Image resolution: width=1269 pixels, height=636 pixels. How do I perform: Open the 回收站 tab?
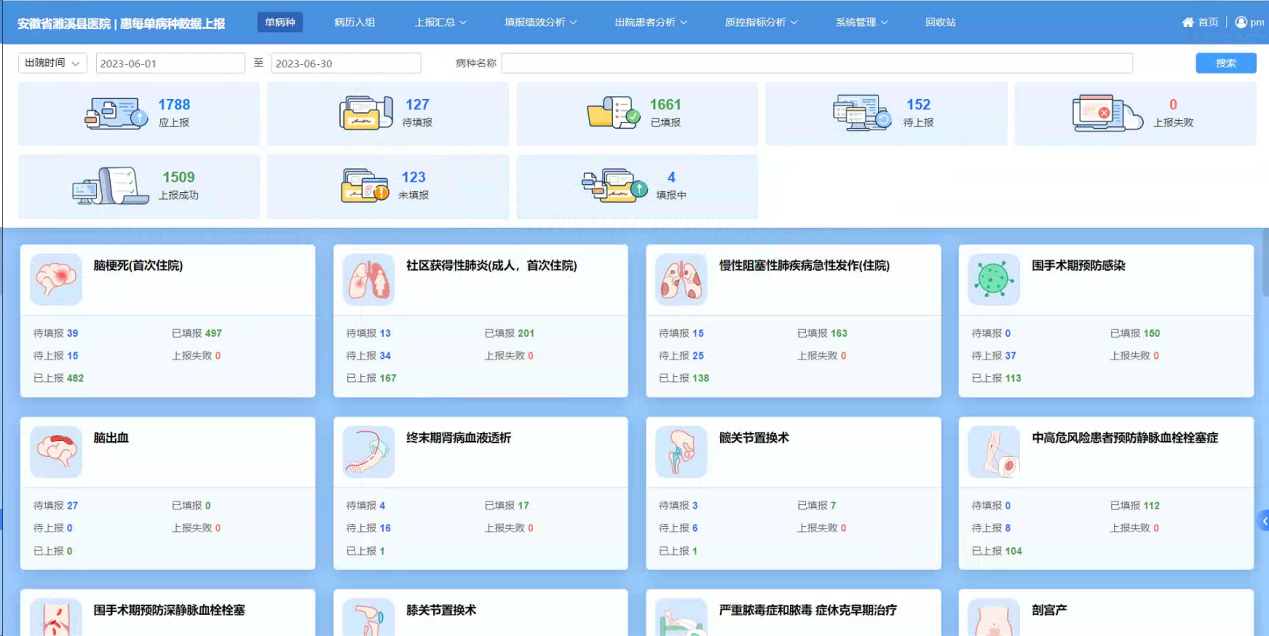[x=940, y=22]
